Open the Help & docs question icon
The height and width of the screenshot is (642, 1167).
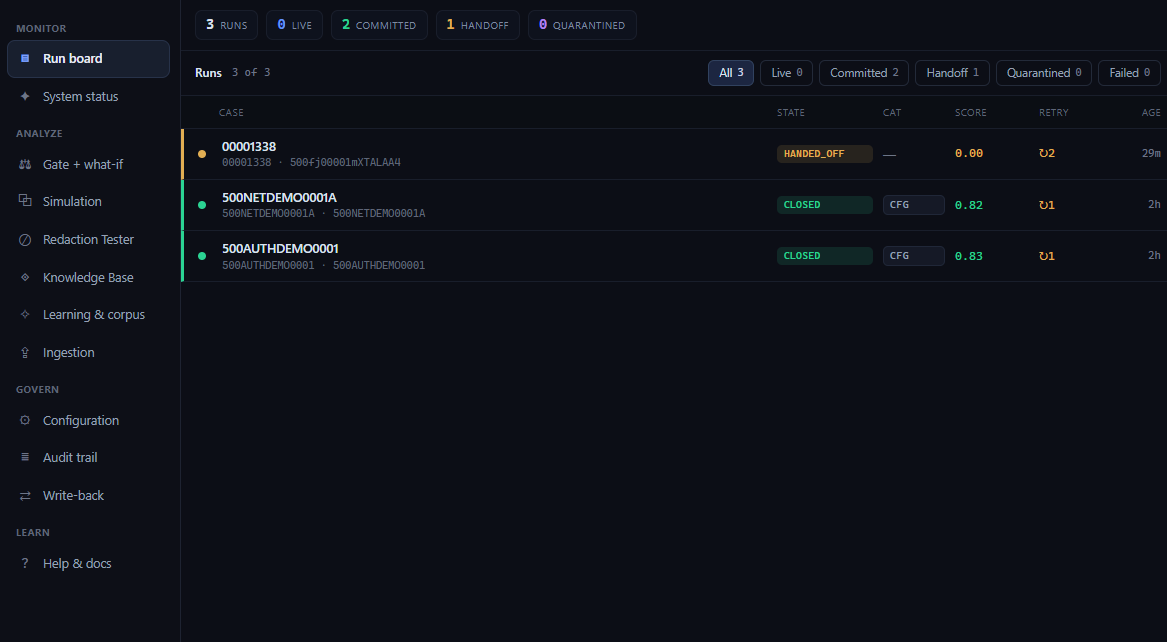click(25, 563)
